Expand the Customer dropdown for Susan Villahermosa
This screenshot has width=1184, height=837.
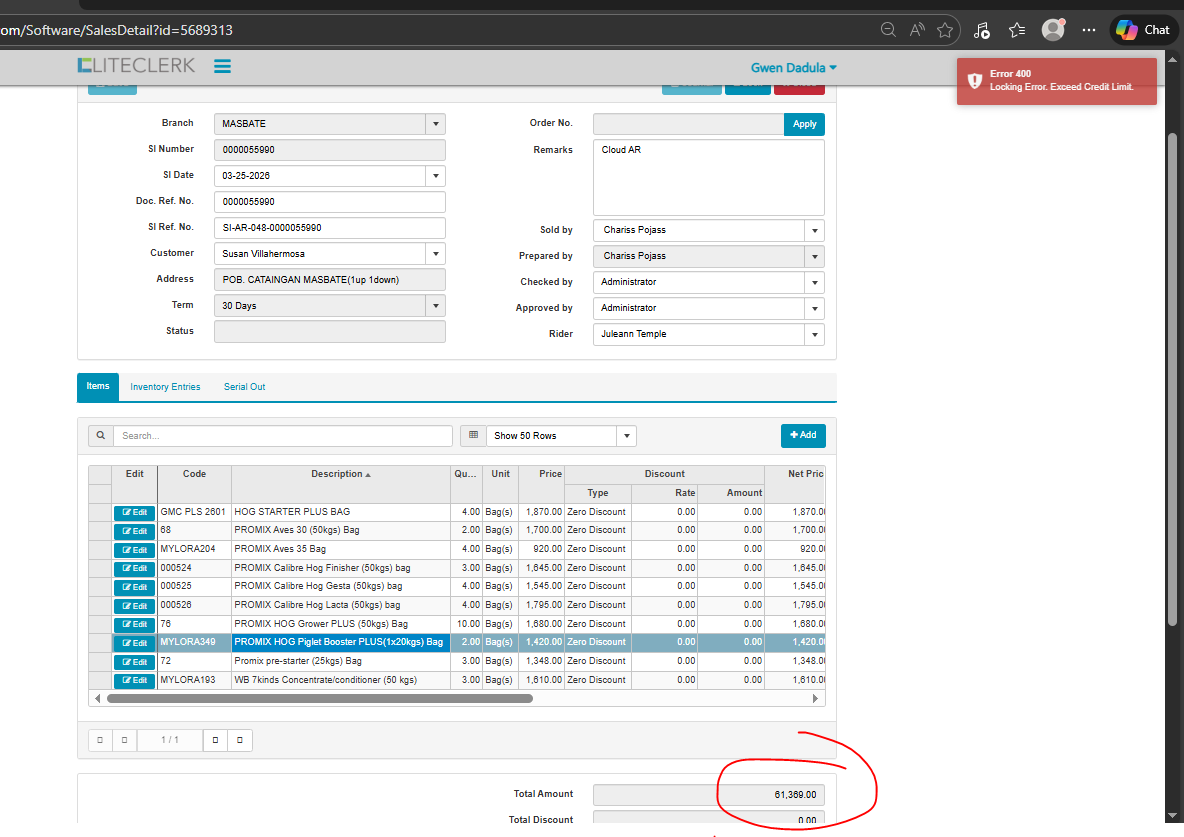(x=435, y=254)
